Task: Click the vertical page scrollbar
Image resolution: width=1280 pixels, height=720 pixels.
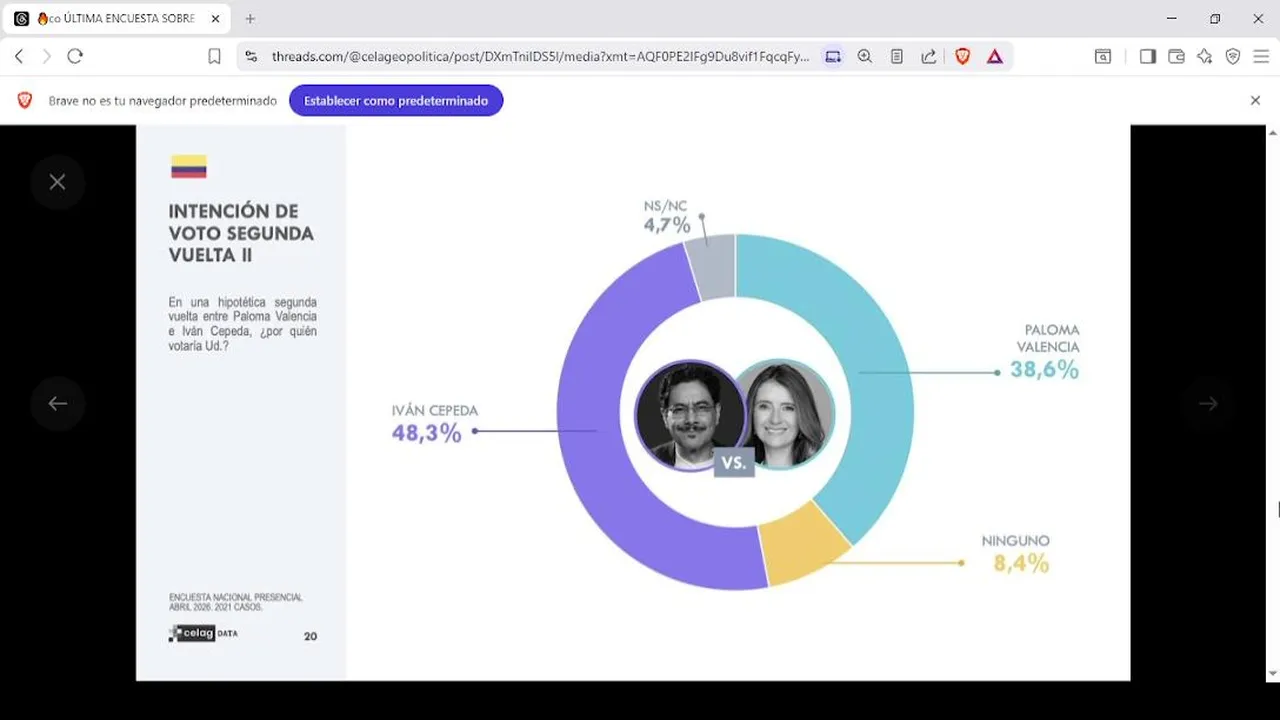Action: pos(1272,403)
